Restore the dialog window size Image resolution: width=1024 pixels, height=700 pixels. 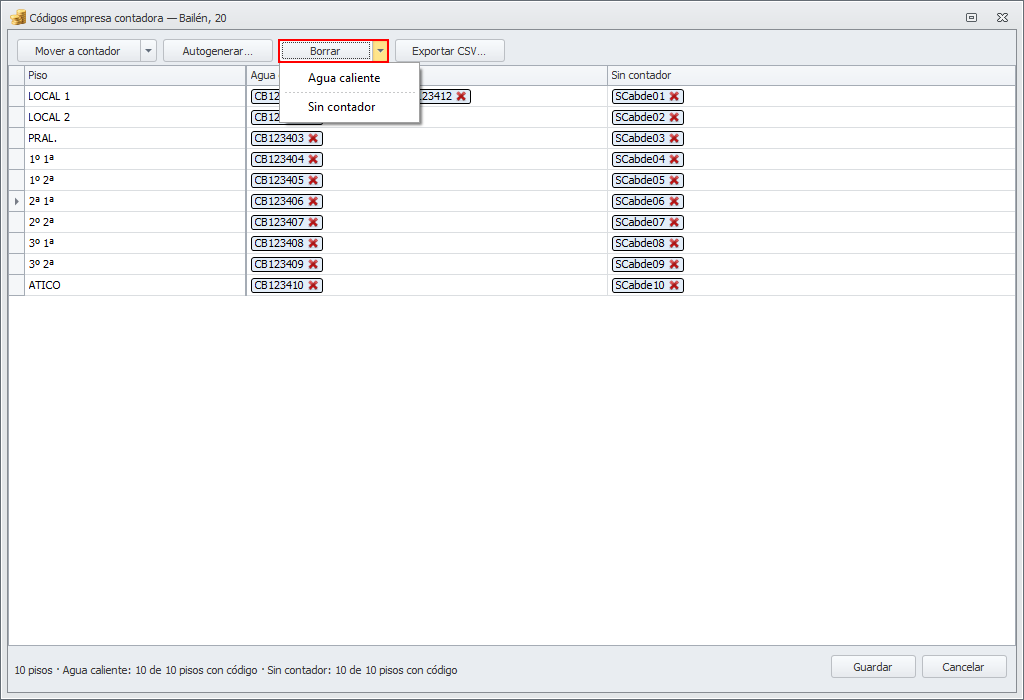coord(972,18)
